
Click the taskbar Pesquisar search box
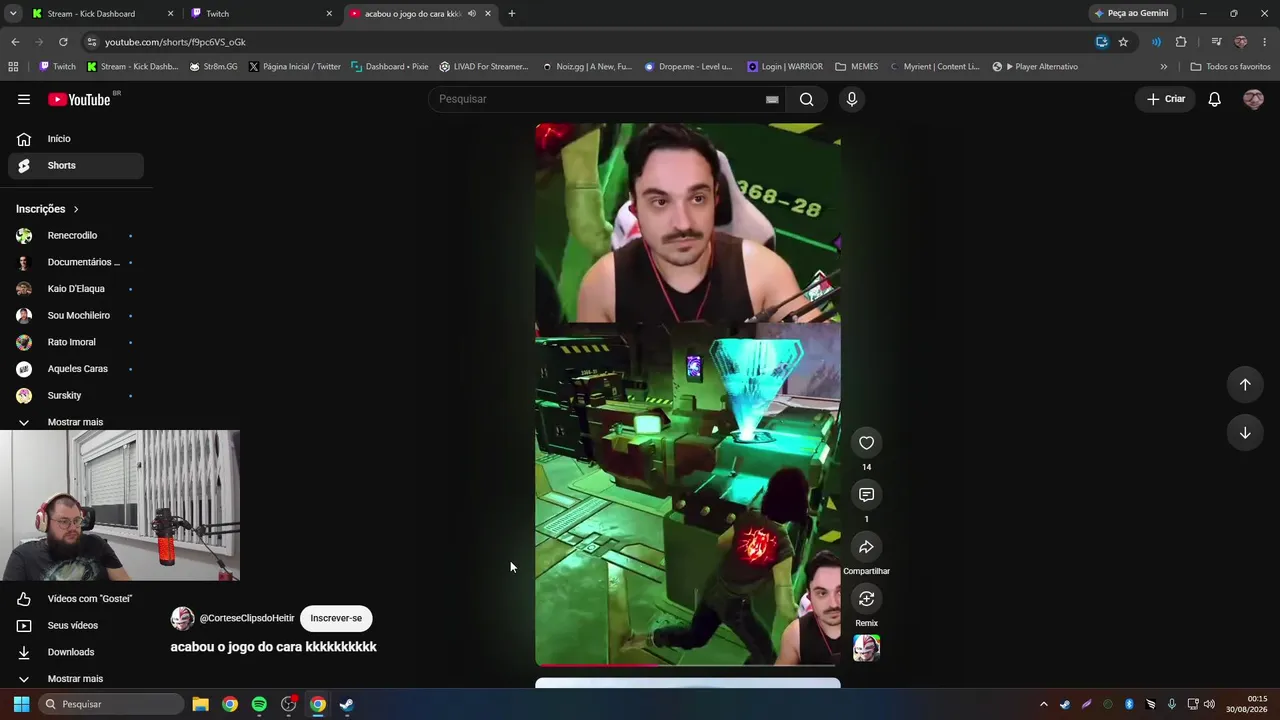[112, 704]
